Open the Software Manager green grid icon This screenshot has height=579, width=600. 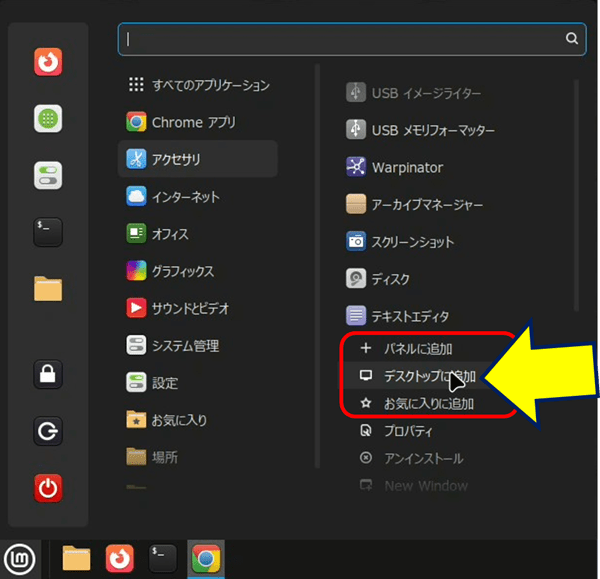(x=48, y=119)
